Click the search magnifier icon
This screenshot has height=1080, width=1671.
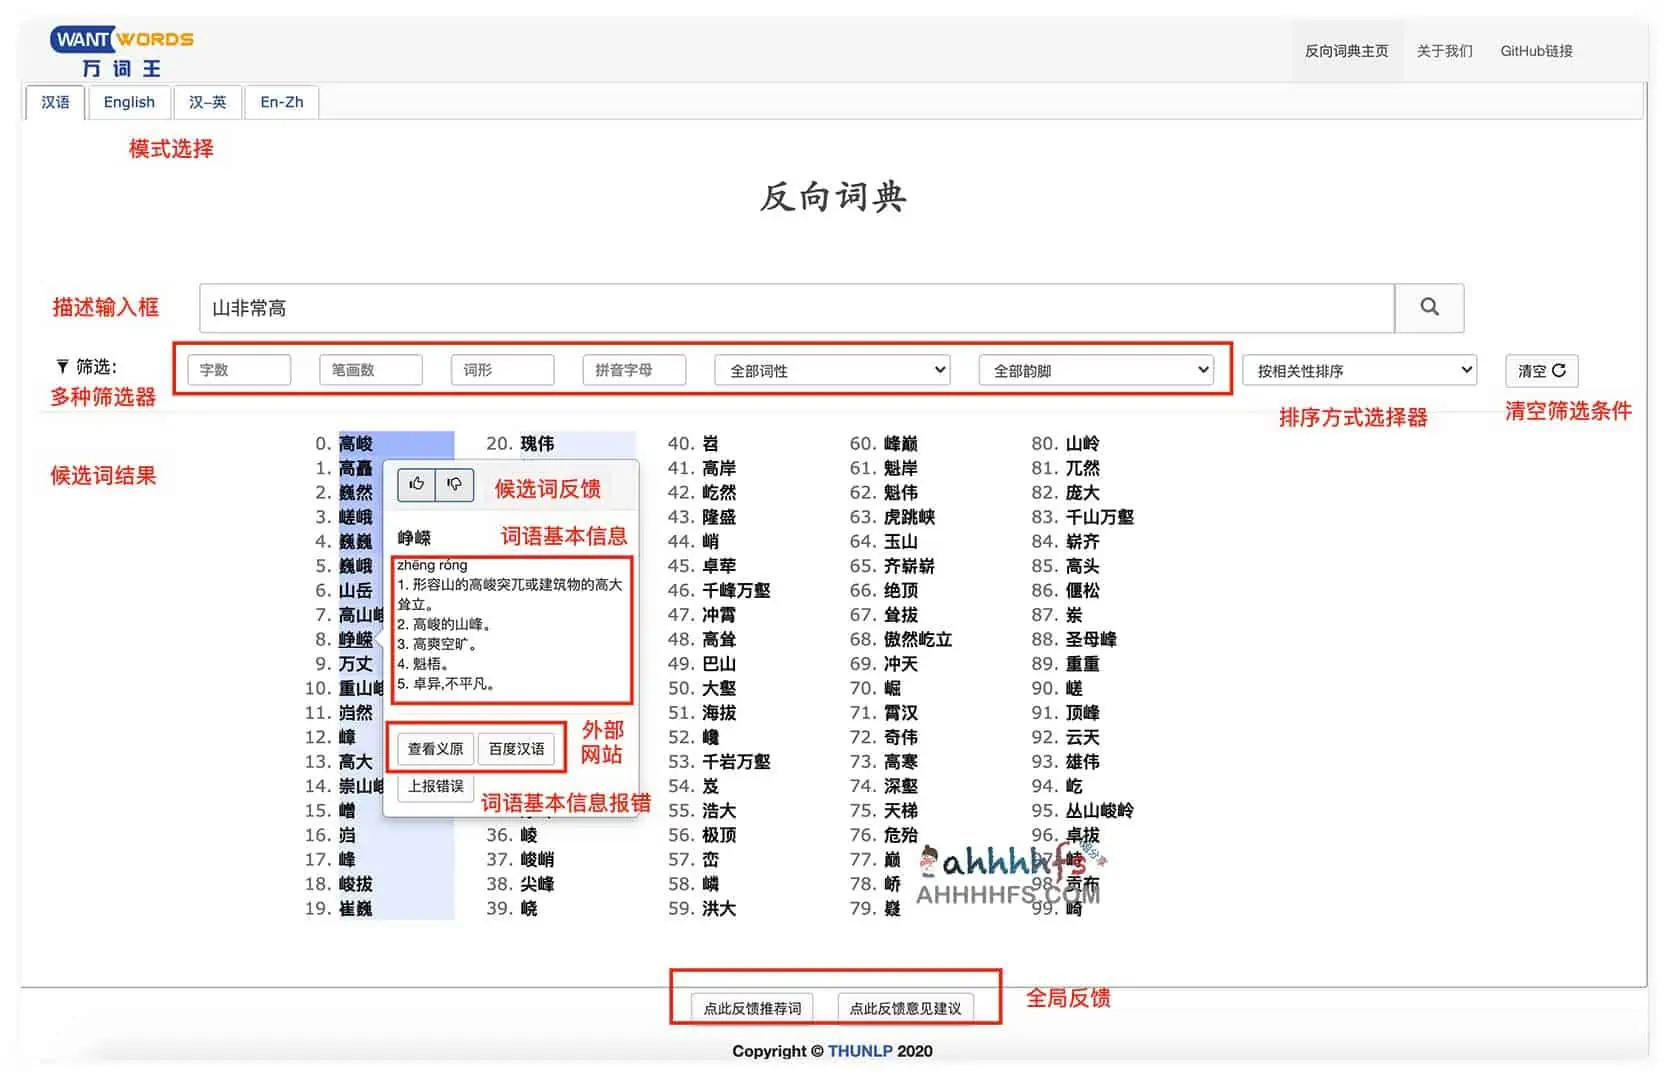[1428, 308]
